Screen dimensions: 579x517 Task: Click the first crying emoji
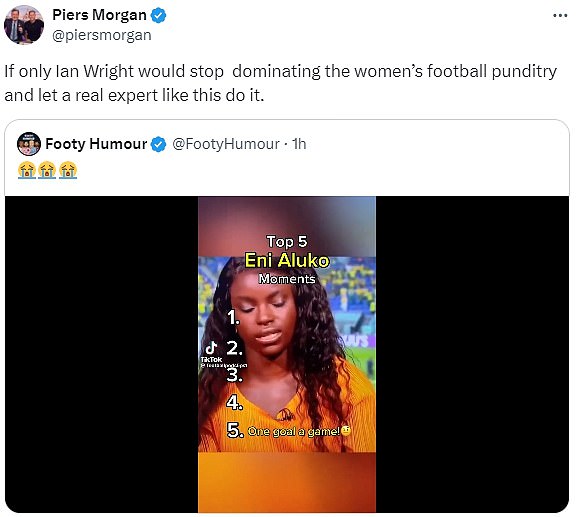[27, 170]
